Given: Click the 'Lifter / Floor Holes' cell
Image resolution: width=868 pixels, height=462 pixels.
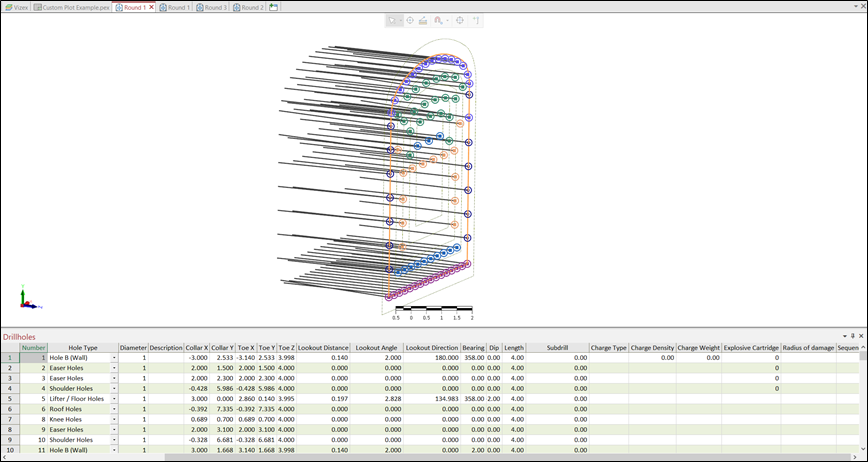Looking at the screenshot, I should (x=79, y=398).
